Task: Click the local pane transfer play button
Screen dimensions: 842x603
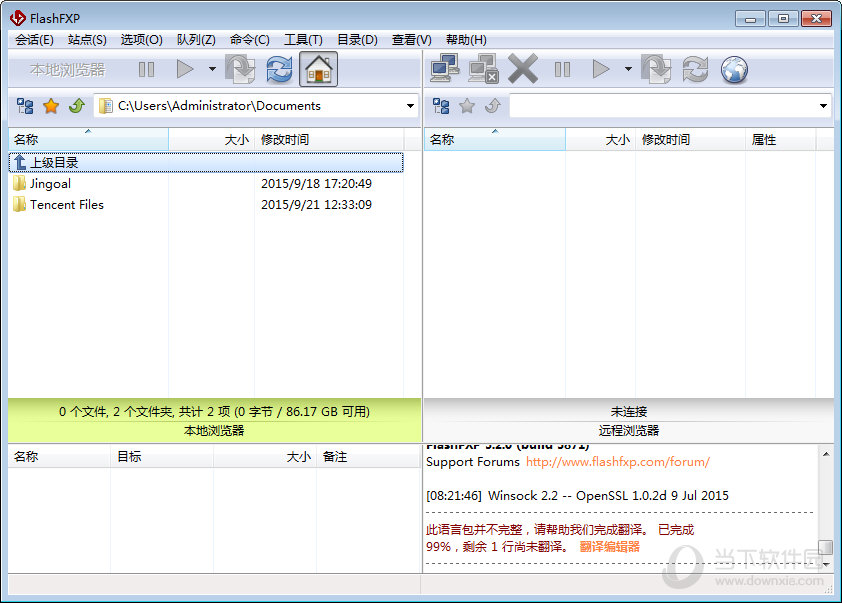Action: (185, 69)
